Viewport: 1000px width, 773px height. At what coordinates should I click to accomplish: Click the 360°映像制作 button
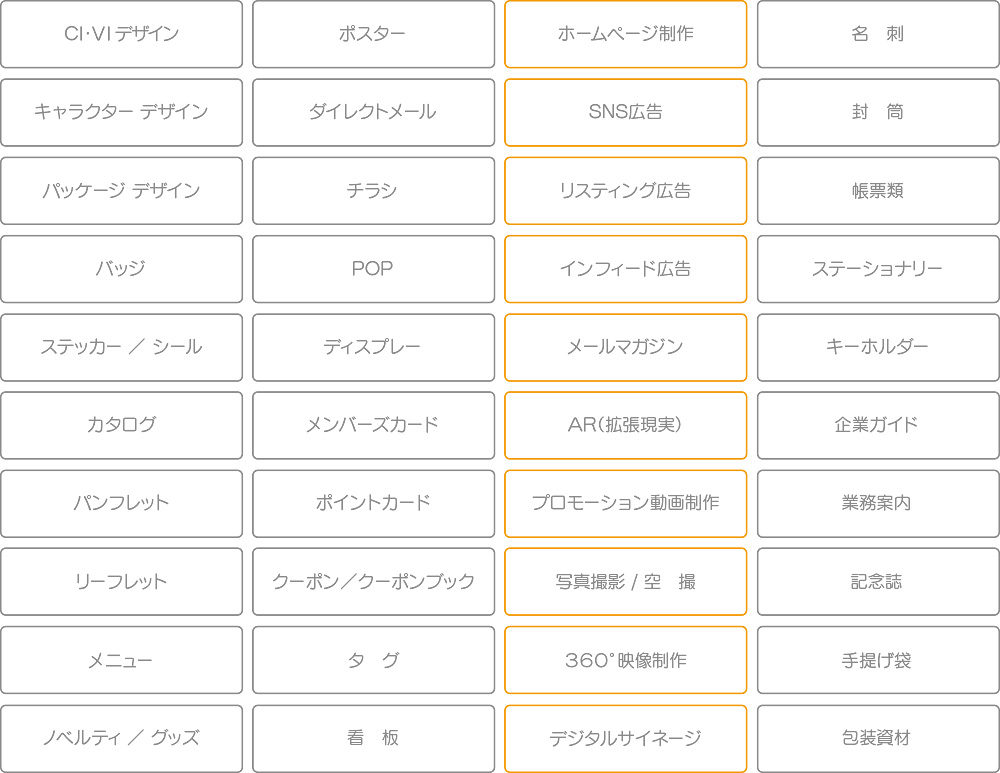[x=626, y=660]
